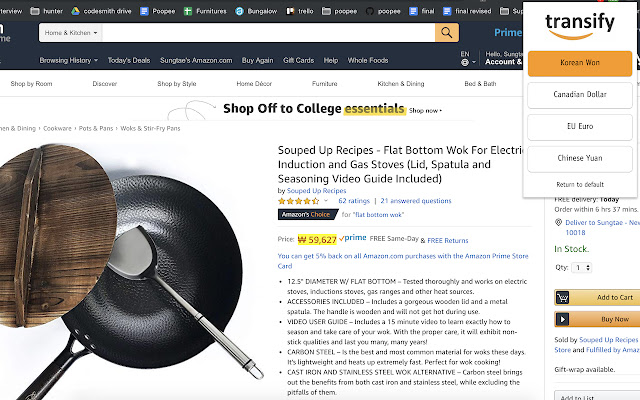Click the Buy Now play icon
The width and height of the screenshot is (640, 400).
point(562,319)
